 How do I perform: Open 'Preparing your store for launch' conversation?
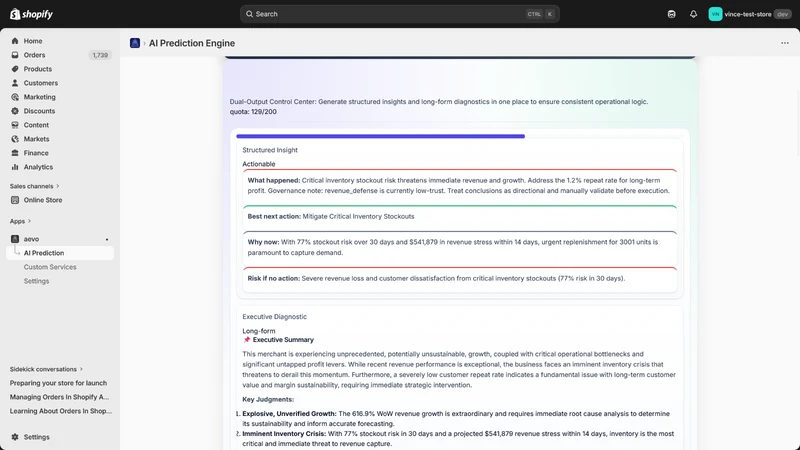pyautogui.click(x=60, y=383)
